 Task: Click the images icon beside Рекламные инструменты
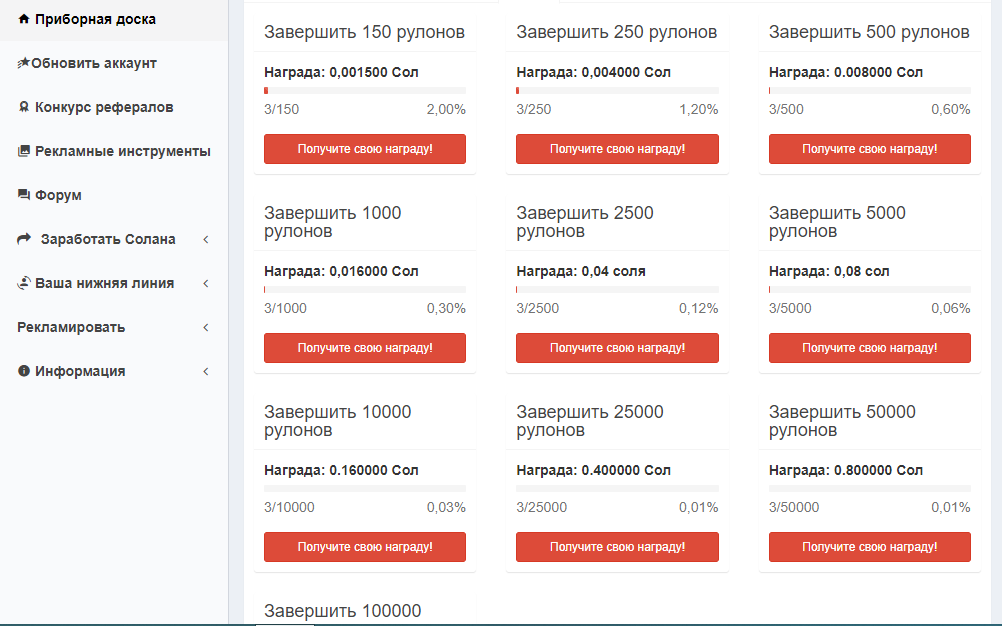point(24,151)
